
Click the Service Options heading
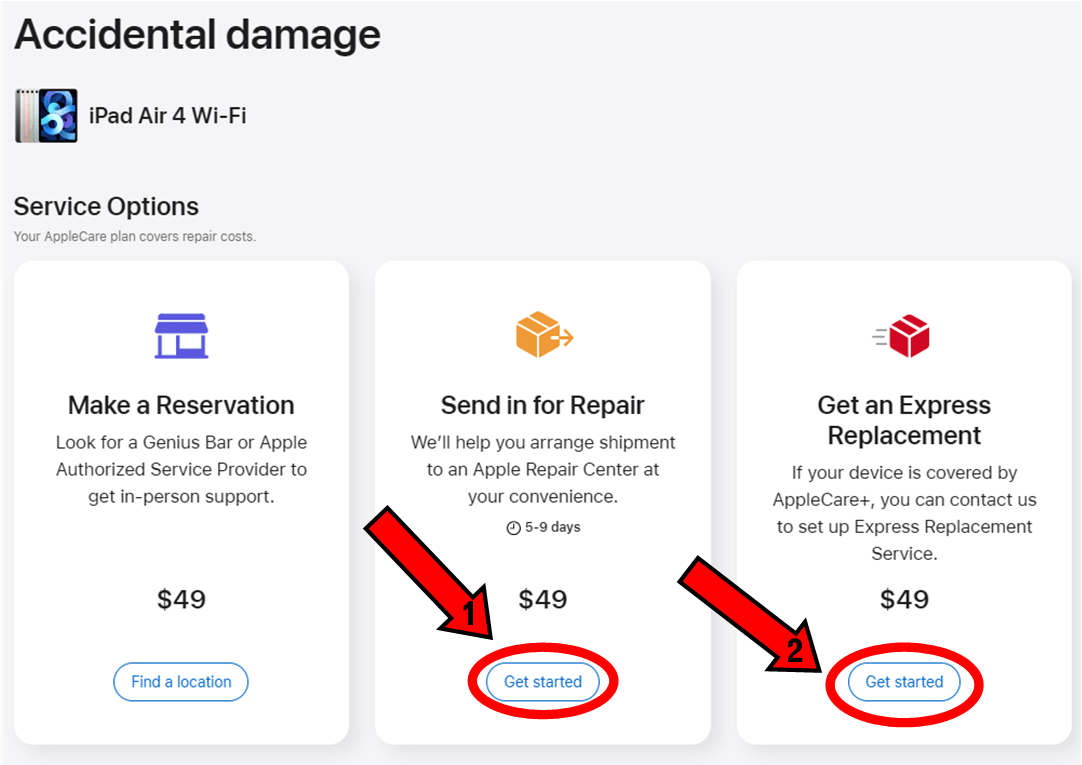[106, 206]
